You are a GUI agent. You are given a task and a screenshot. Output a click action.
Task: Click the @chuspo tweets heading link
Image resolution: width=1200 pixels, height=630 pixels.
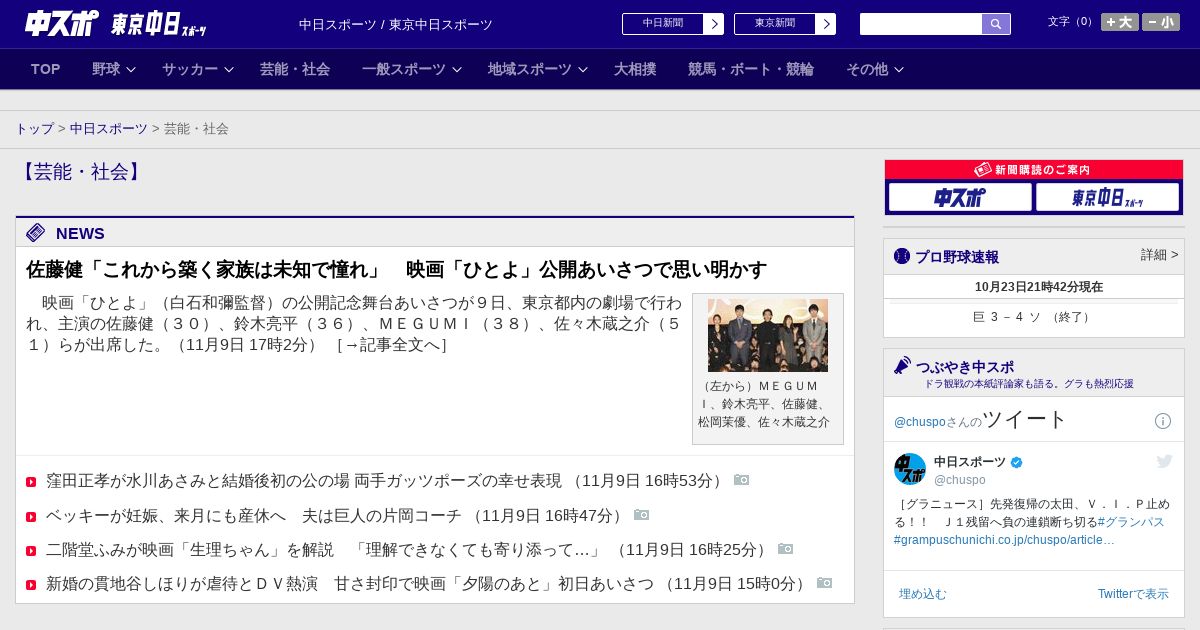coord(980,420)
